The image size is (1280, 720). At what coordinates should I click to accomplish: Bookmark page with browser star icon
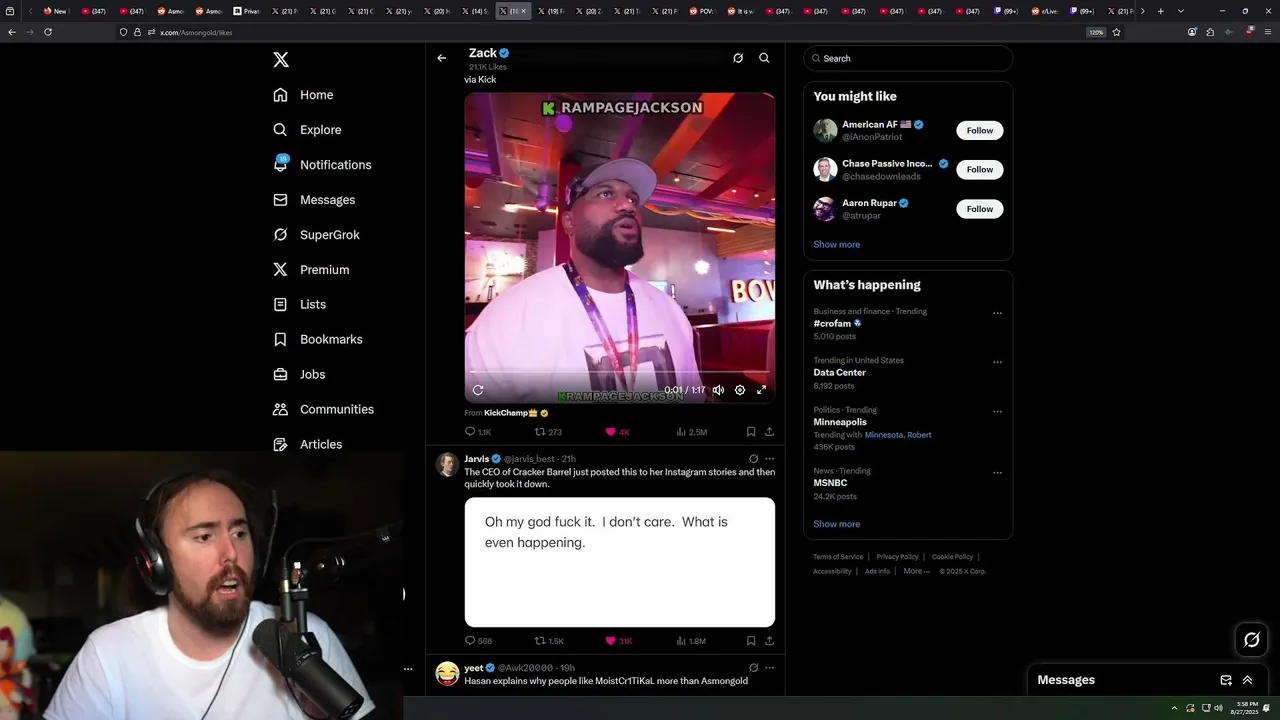click(x=1116, y=32)
